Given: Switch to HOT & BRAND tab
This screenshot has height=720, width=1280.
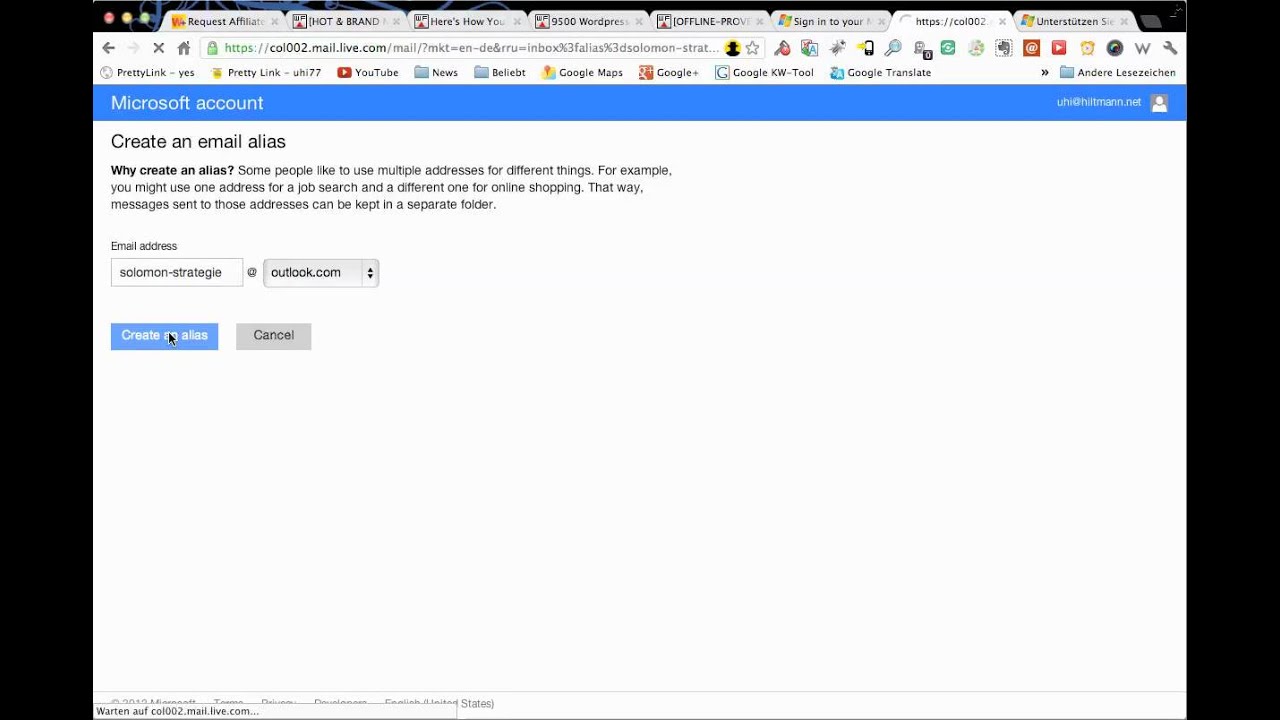Looking at the screenshot, I should (x=343, y=21).
